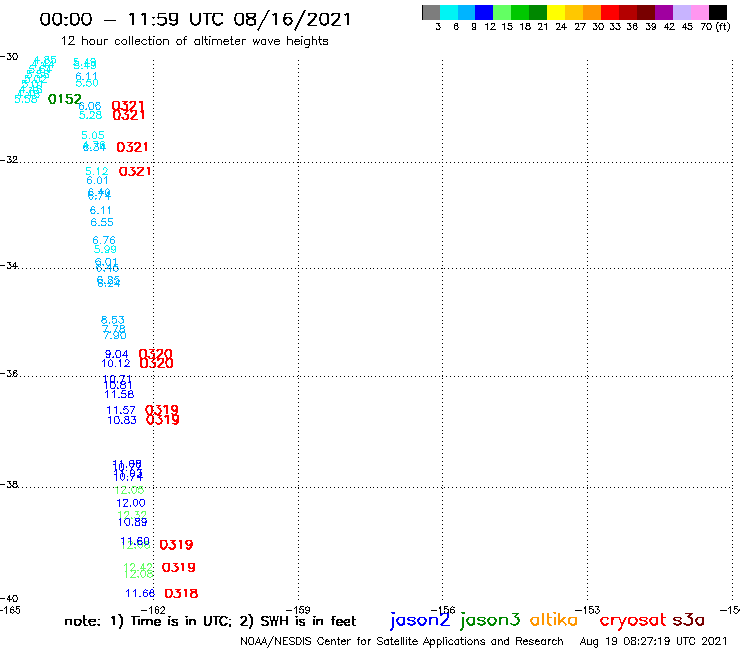740x650 pixels.
Task: Select the 12.00 wave height reading
Action: coord(131,503)
